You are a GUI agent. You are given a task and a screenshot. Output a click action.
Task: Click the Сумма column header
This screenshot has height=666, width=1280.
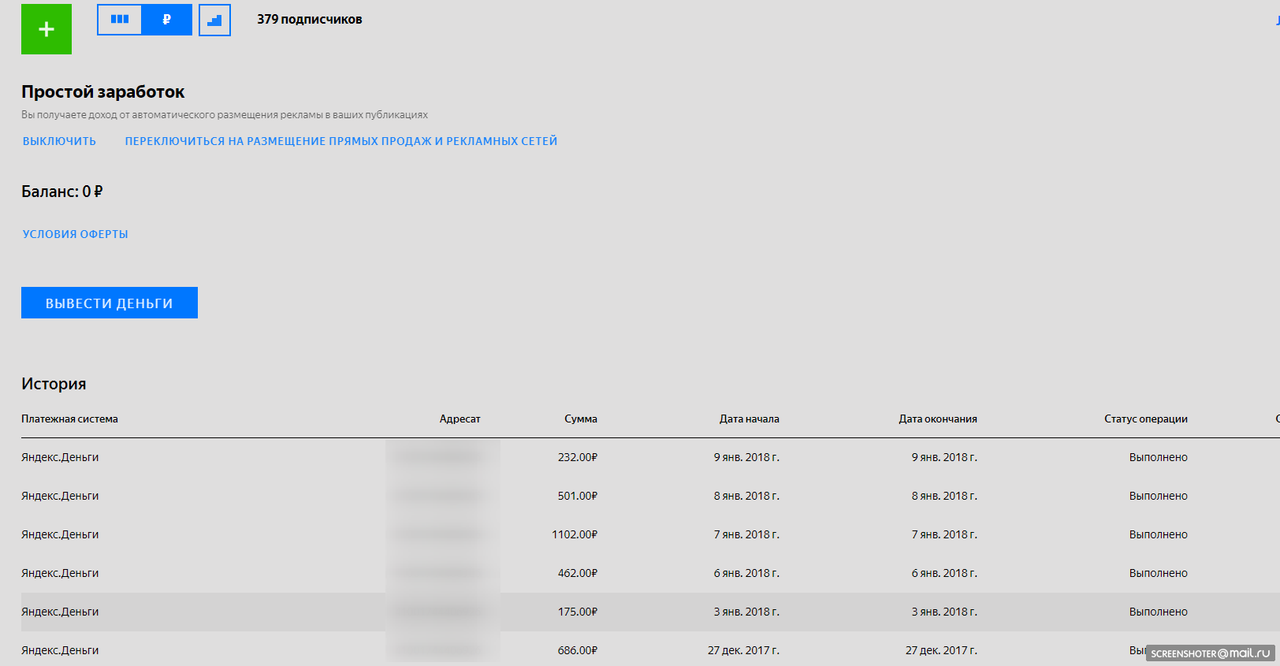[580, 419]
